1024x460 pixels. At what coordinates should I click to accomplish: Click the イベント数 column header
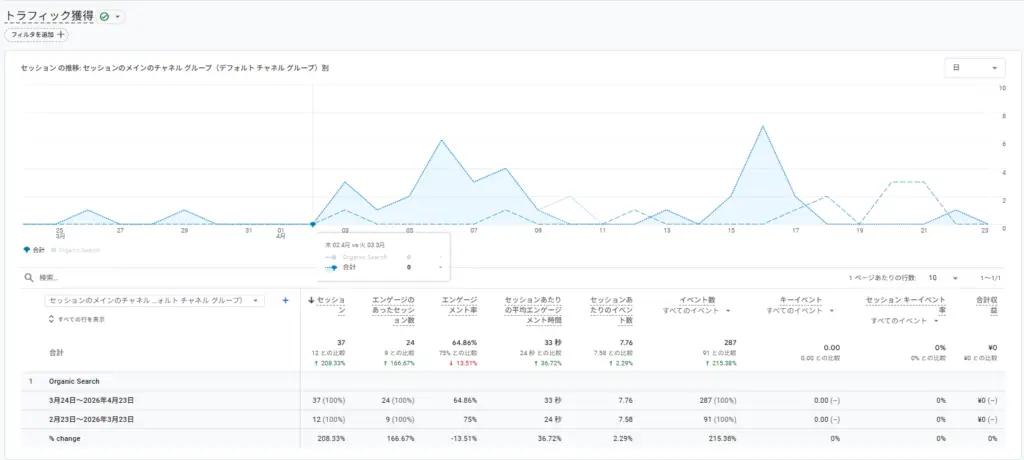(697, 300)
